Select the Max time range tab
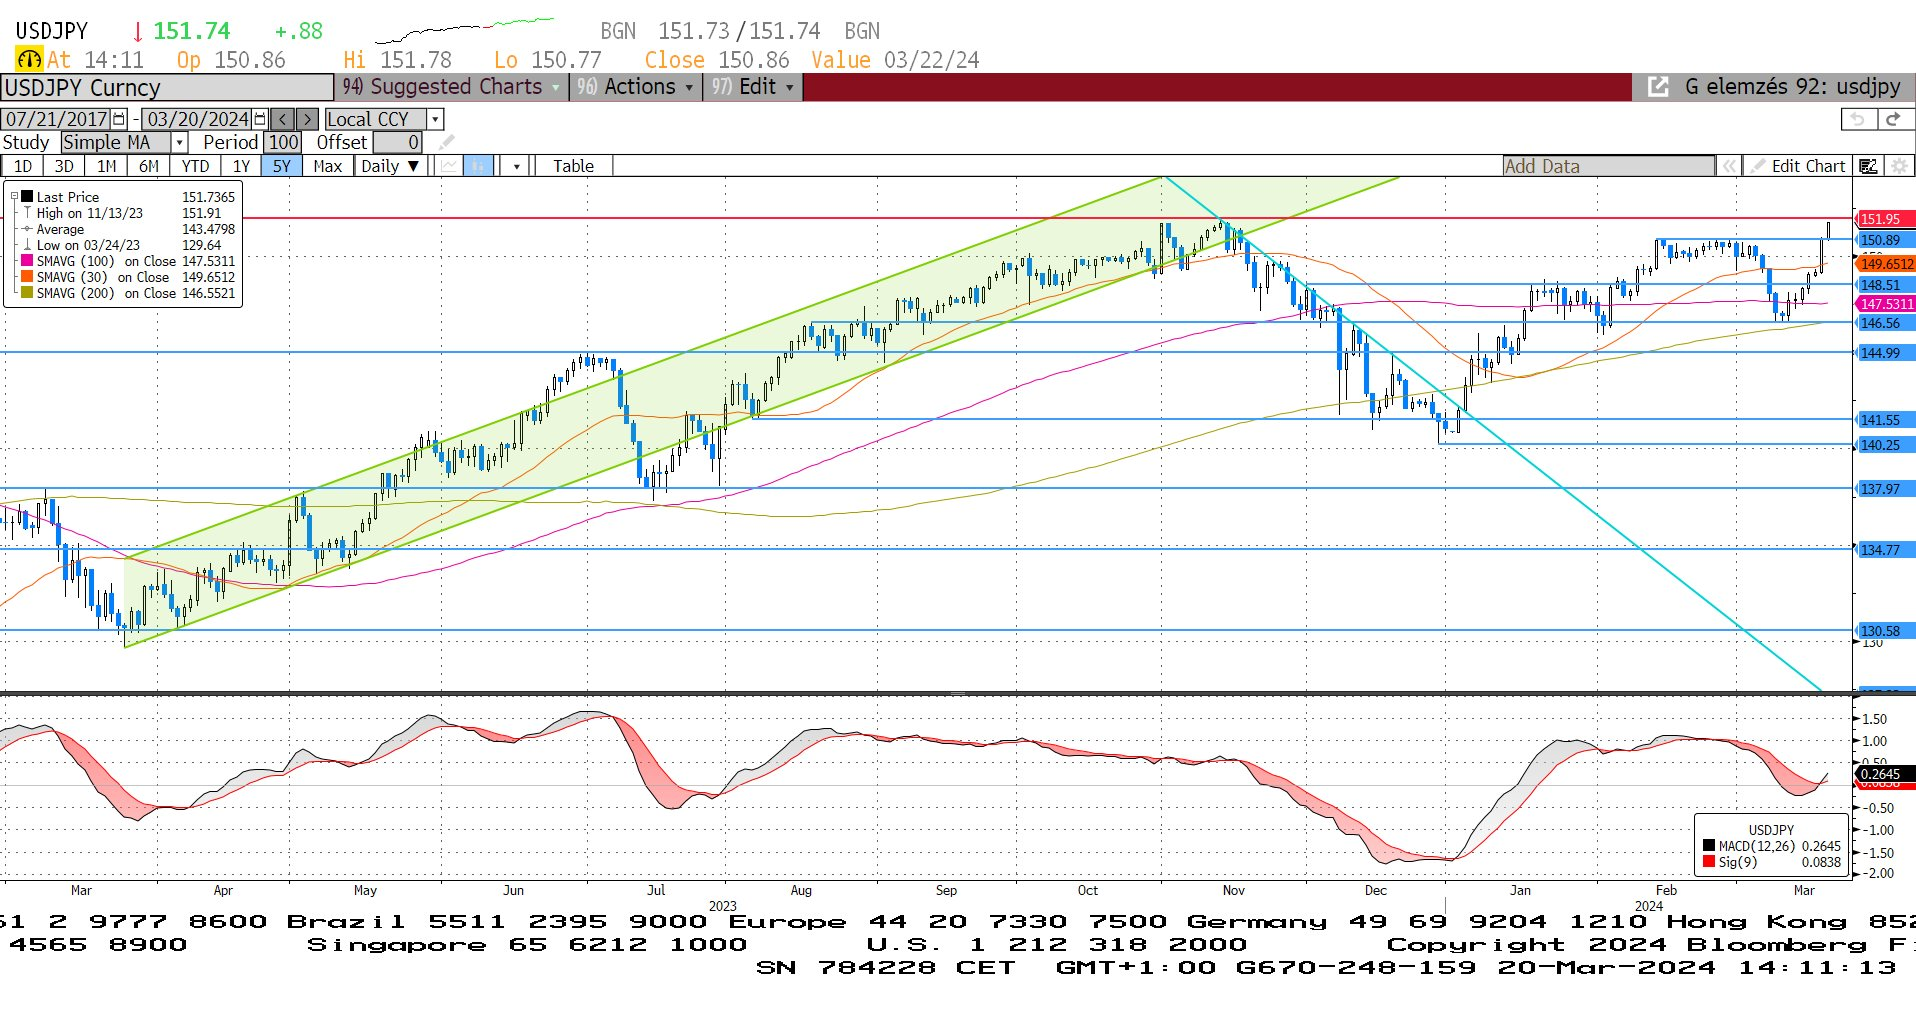 (x=327, y=166)
